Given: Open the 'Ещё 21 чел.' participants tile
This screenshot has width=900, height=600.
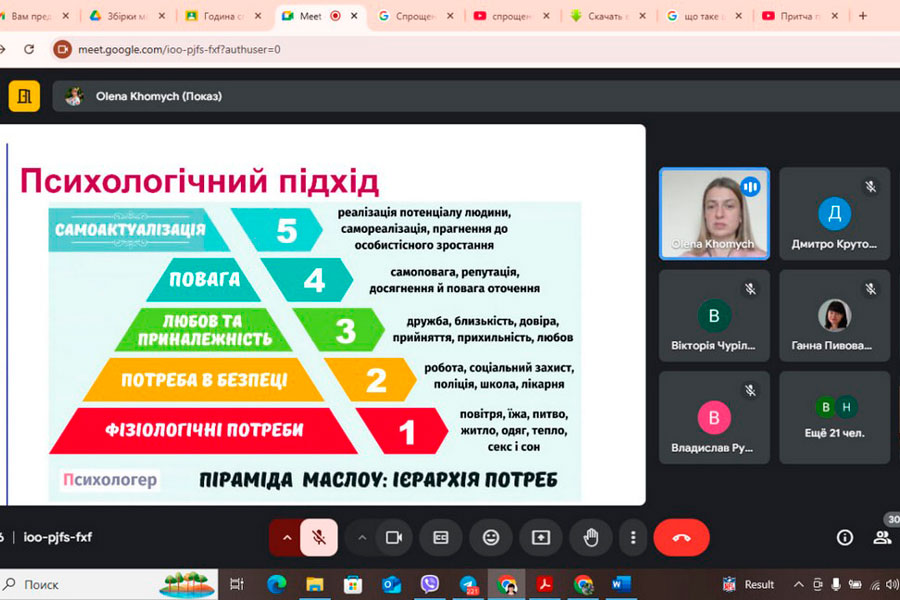Looking at the screenshot, I should [x=834, y=417].
